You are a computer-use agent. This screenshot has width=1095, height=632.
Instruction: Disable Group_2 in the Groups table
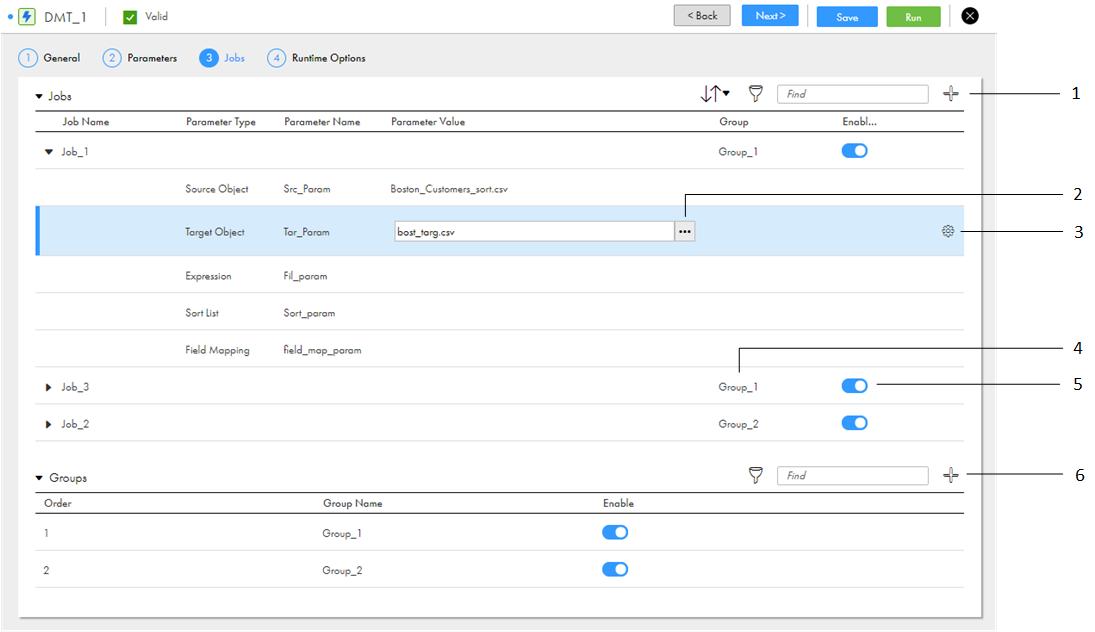tap(615, 569)
